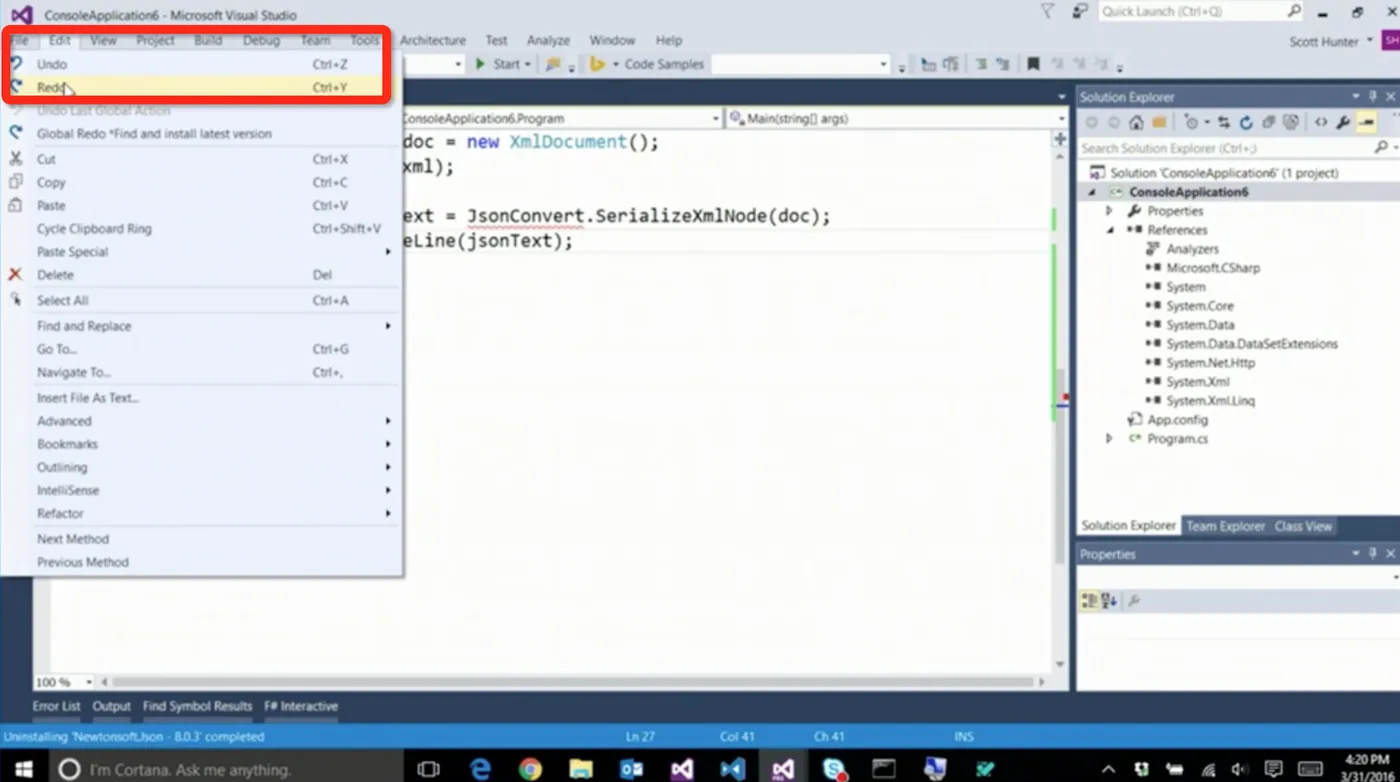This screenshot has height=782, width=1400.
Task: Click View Code icon in Solution Explorer
Action: [x=1321, y=123]
